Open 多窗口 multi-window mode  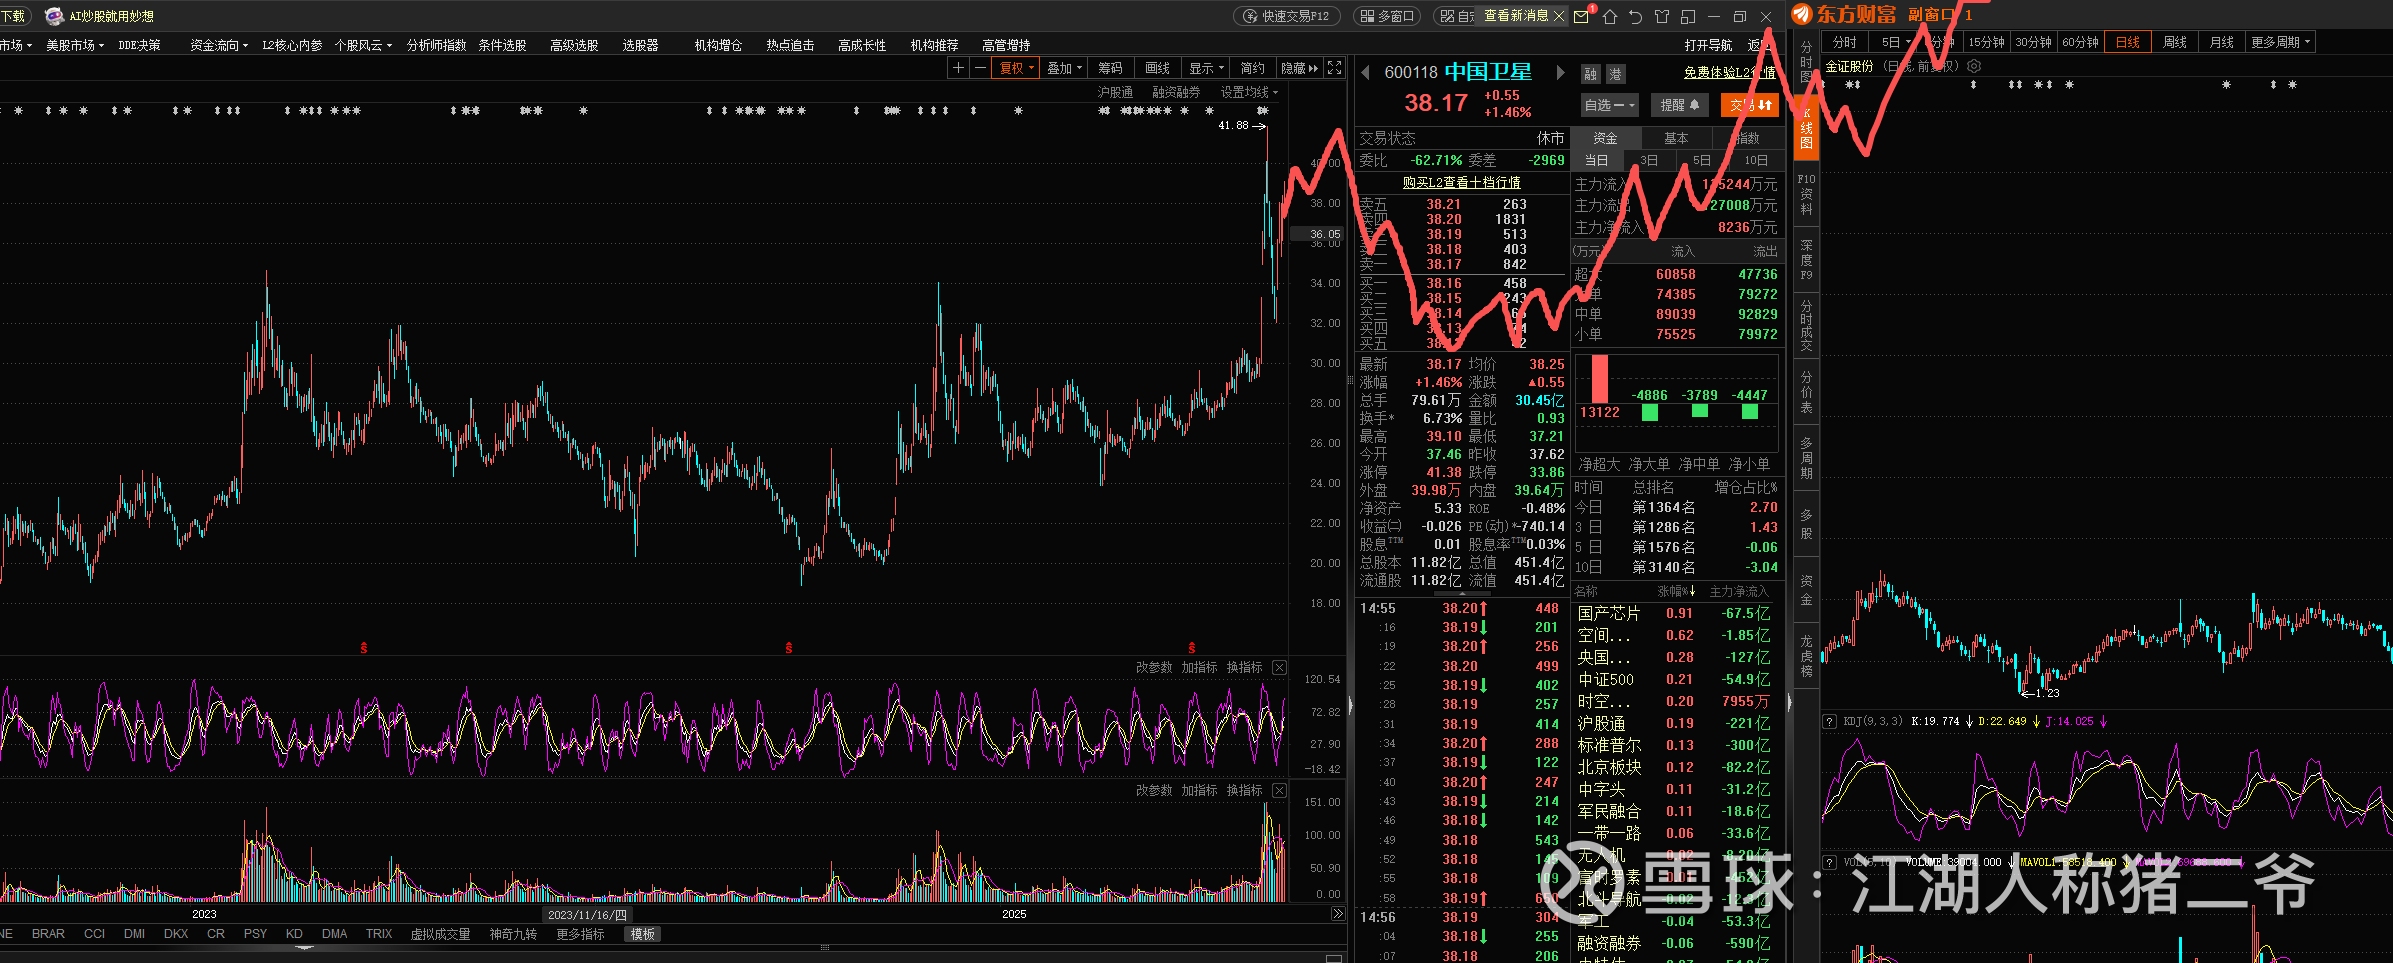click(1388, 16)
